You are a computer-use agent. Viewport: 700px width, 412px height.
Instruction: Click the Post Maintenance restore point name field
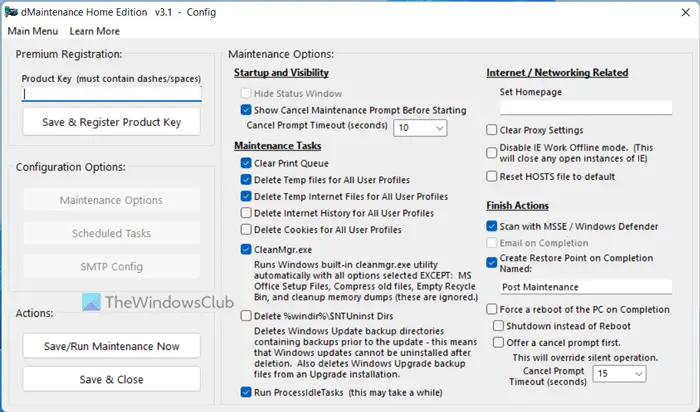coord(586,287)
